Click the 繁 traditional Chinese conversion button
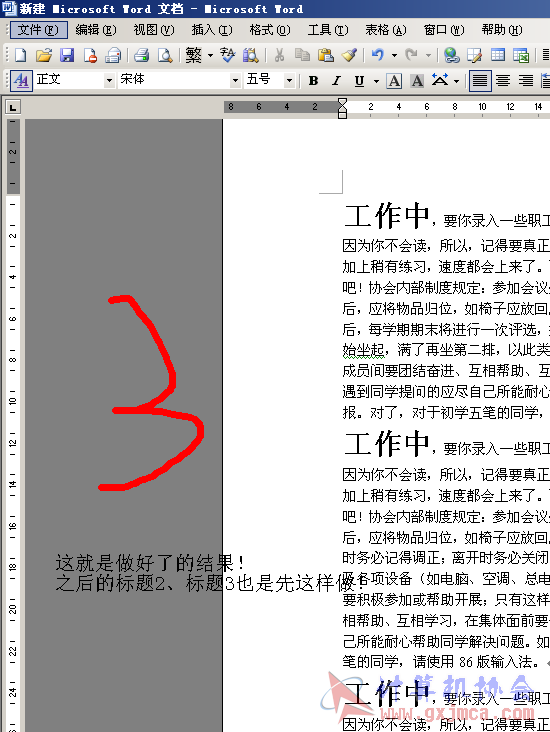Viewport: 550px width, 732px height. [194, 55]
